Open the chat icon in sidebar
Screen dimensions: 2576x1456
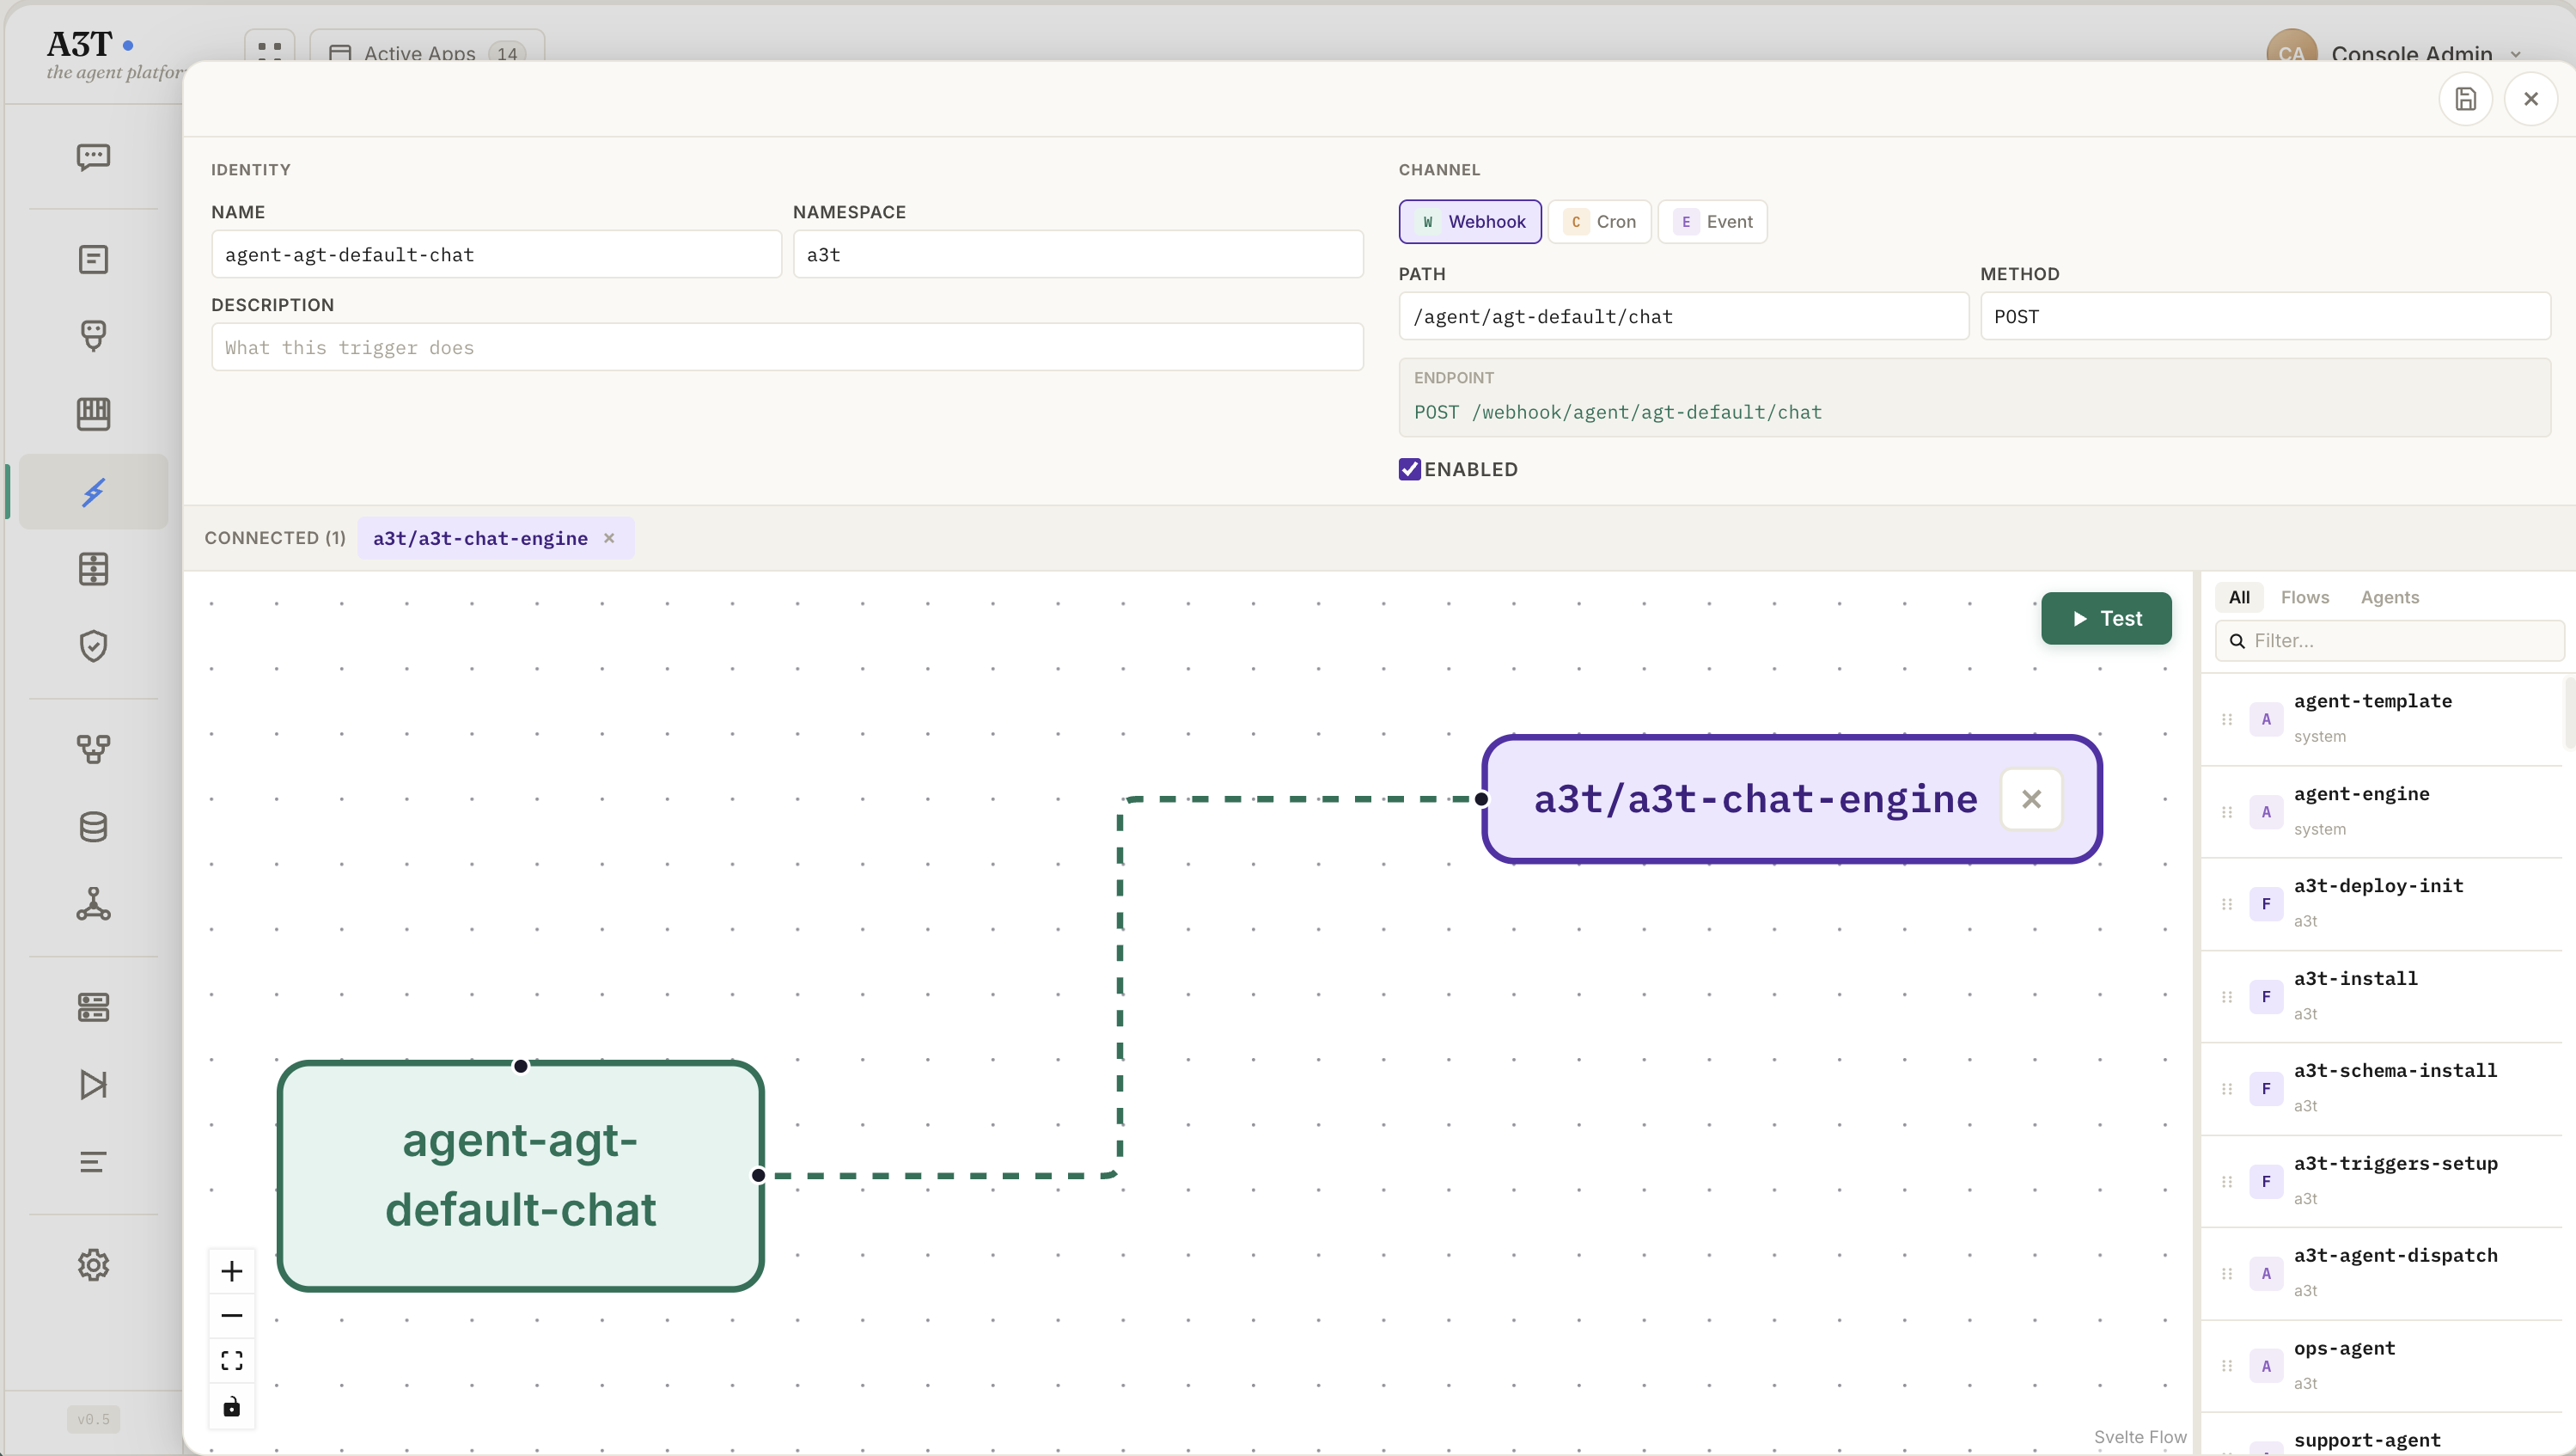coord(93,157)
